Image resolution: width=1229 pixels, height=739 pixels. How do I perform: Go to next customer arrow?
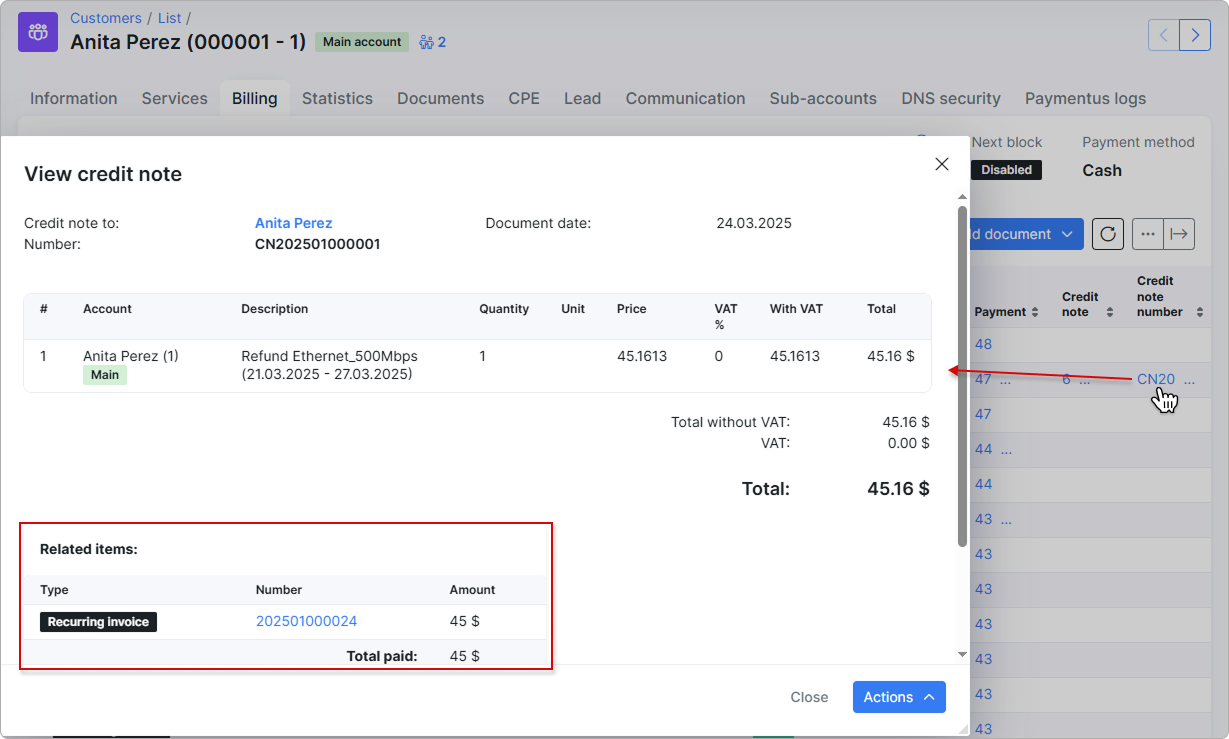click(x=1195, y=35)
